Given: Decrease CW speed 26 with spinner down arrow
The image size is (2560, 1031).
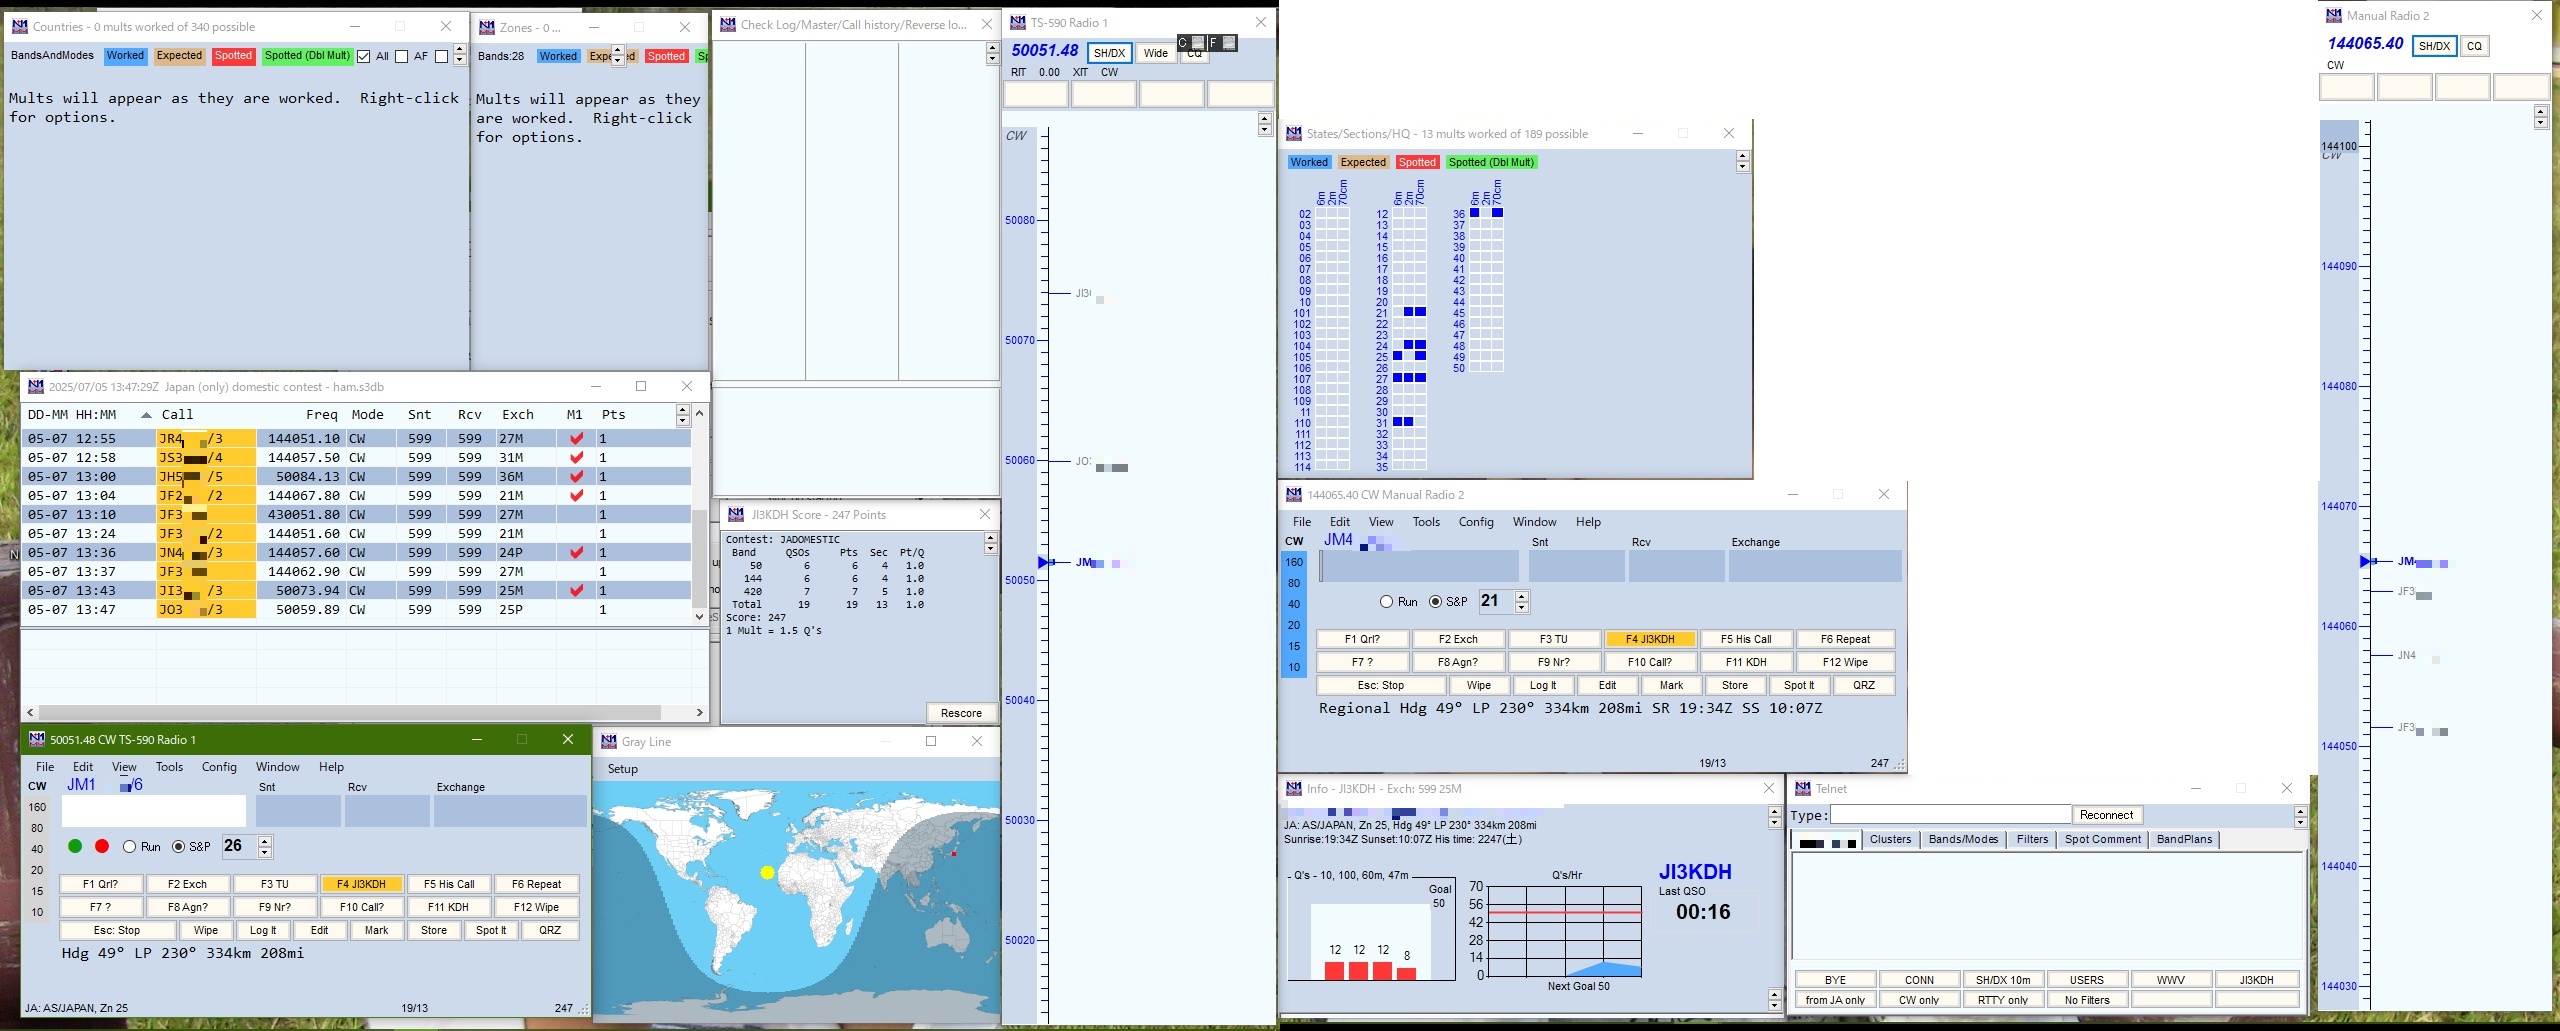Looking at the screenshot, I should (x=265, y=852).
